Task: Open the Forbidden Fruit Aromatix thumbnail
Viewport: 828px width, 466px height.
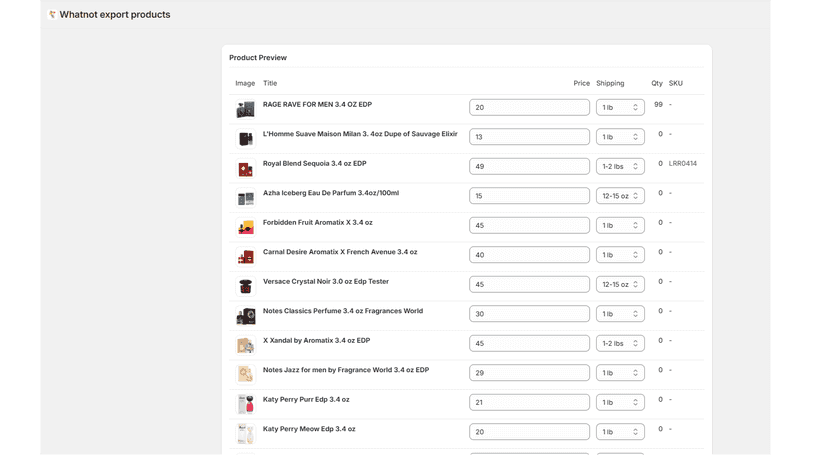Action: click(246, 228)
